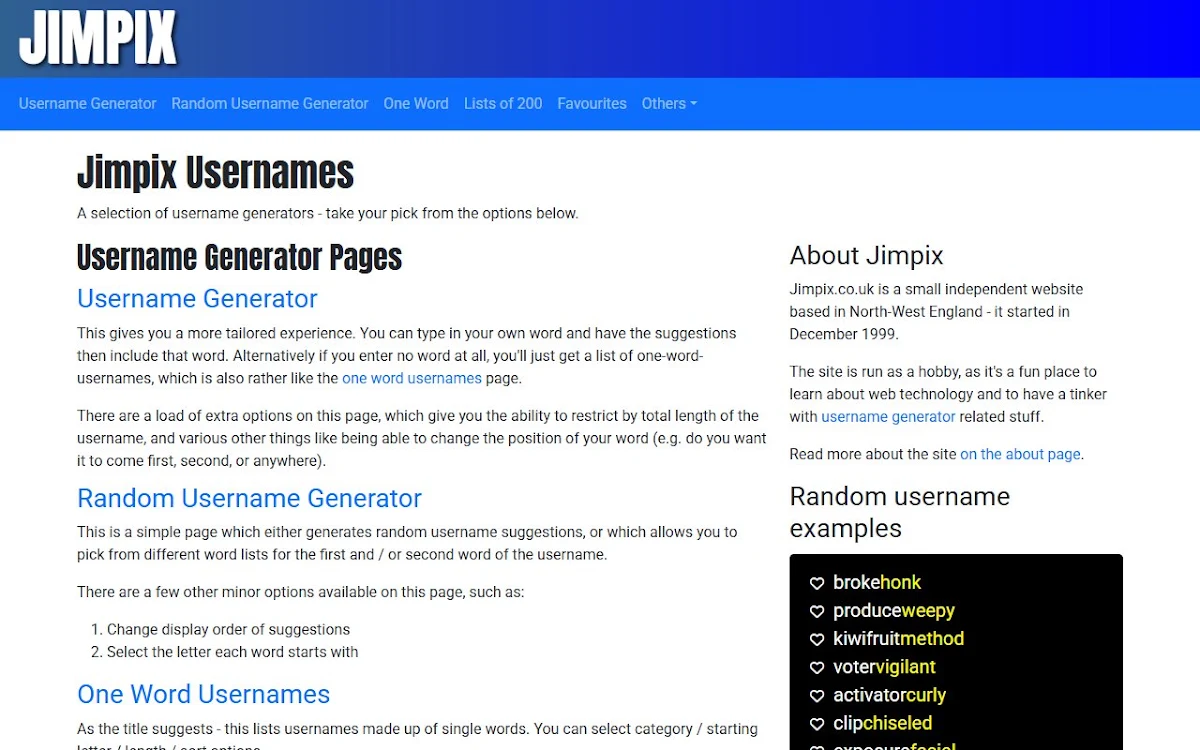Viewport: 1200px width, 750px height.
Task: Click the Username Generator Pages heading
Action: [239, 257]
